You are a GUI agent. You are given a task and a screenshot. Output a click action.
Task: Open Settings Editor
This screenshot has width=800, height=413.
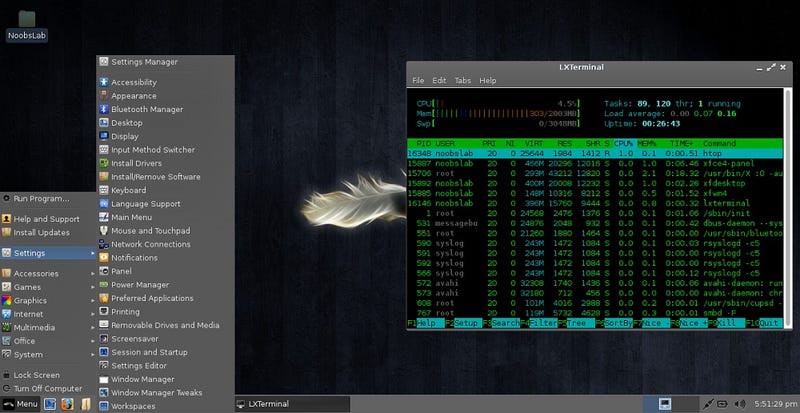tap(165, 366)
